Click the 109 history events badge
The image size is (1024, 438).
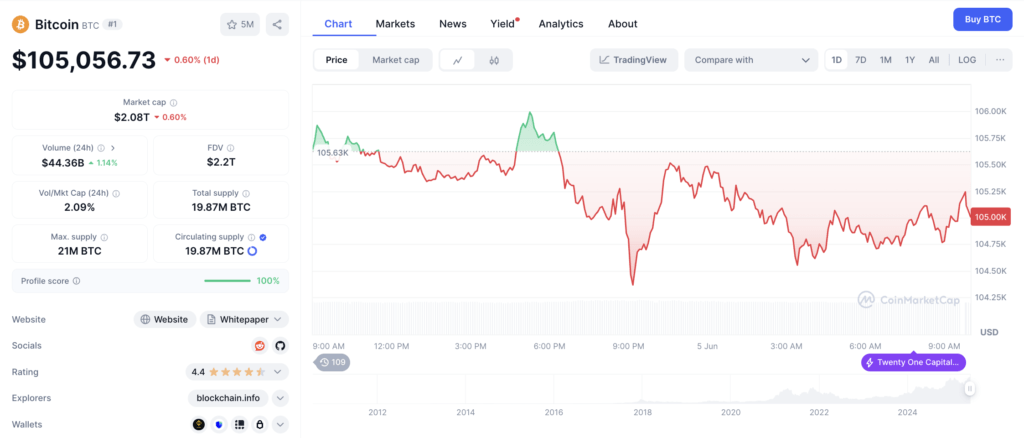click(x=332, y=362)
